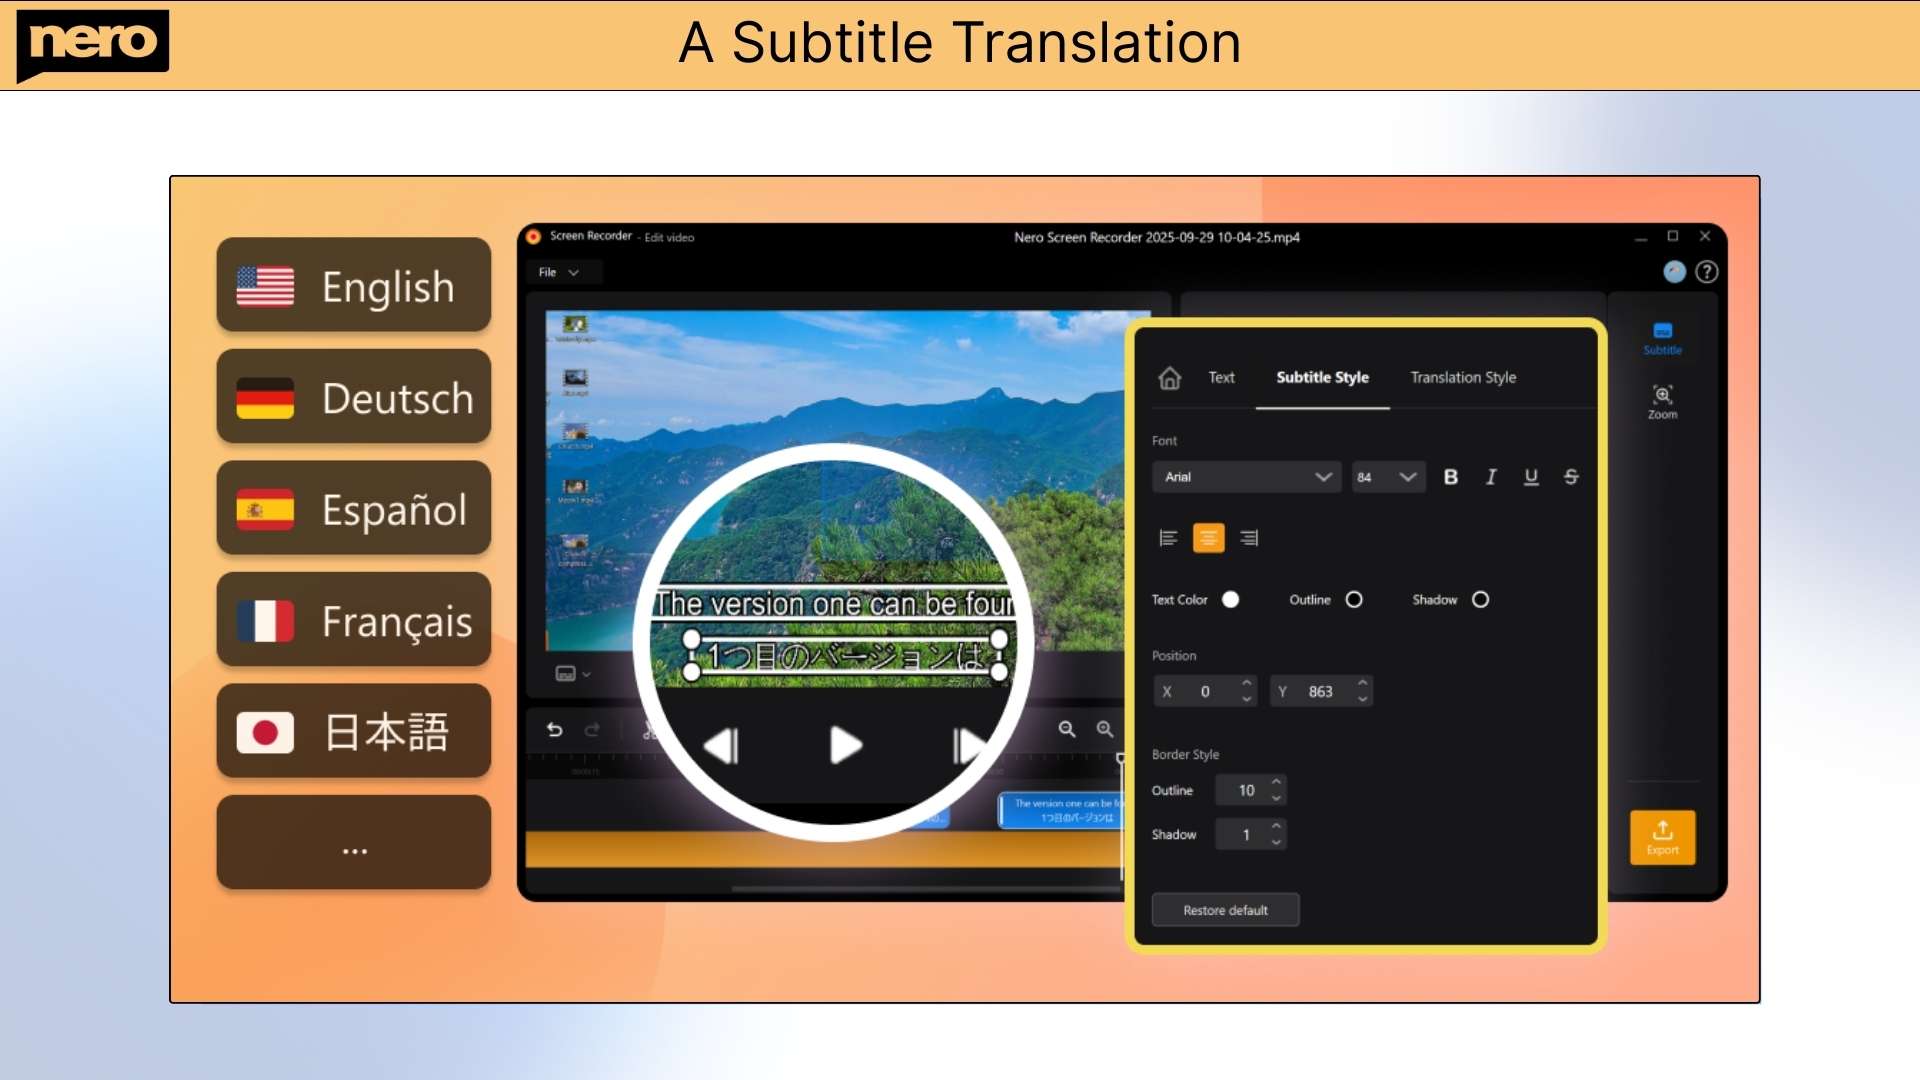
Task: Pick a subtitle Text Color swatch
Action: point(1231,599)
